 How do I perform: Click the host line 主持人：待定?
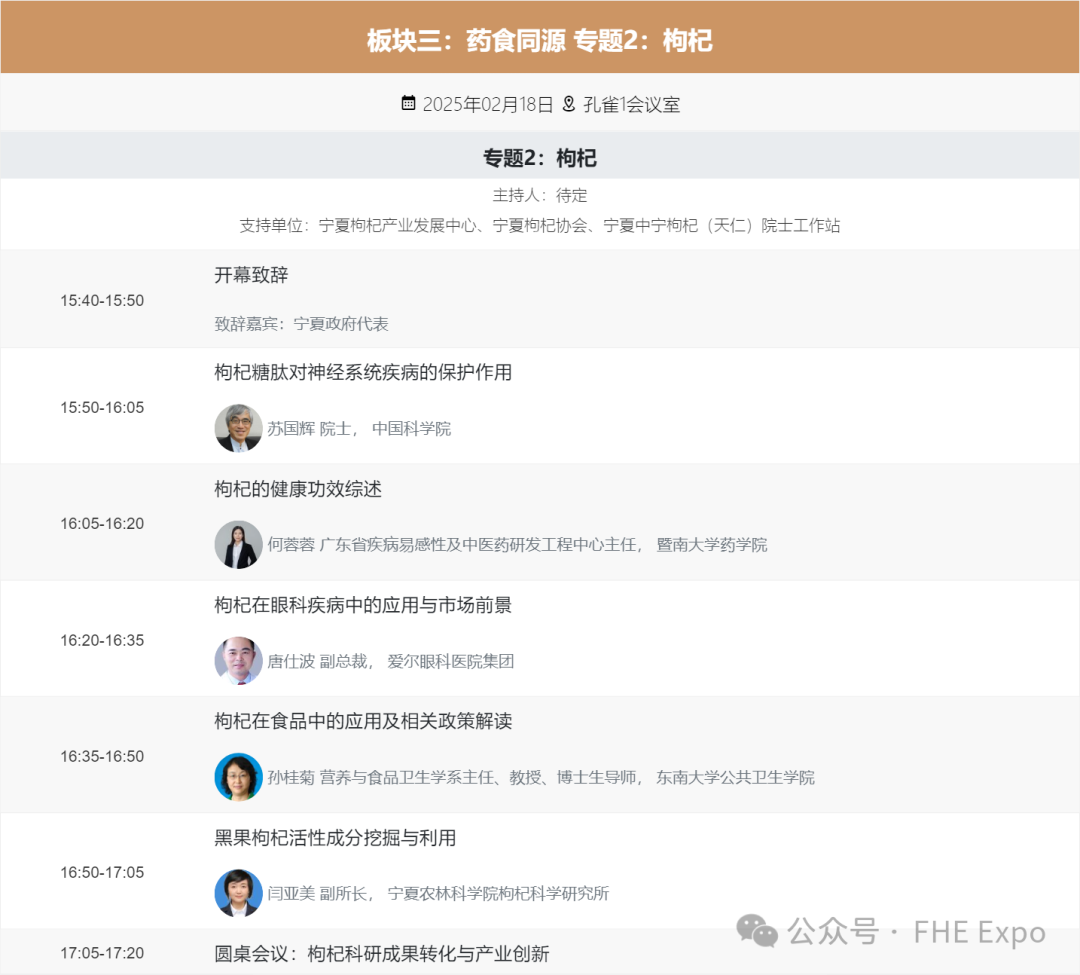pyautogui.click(x=539, y=196)
